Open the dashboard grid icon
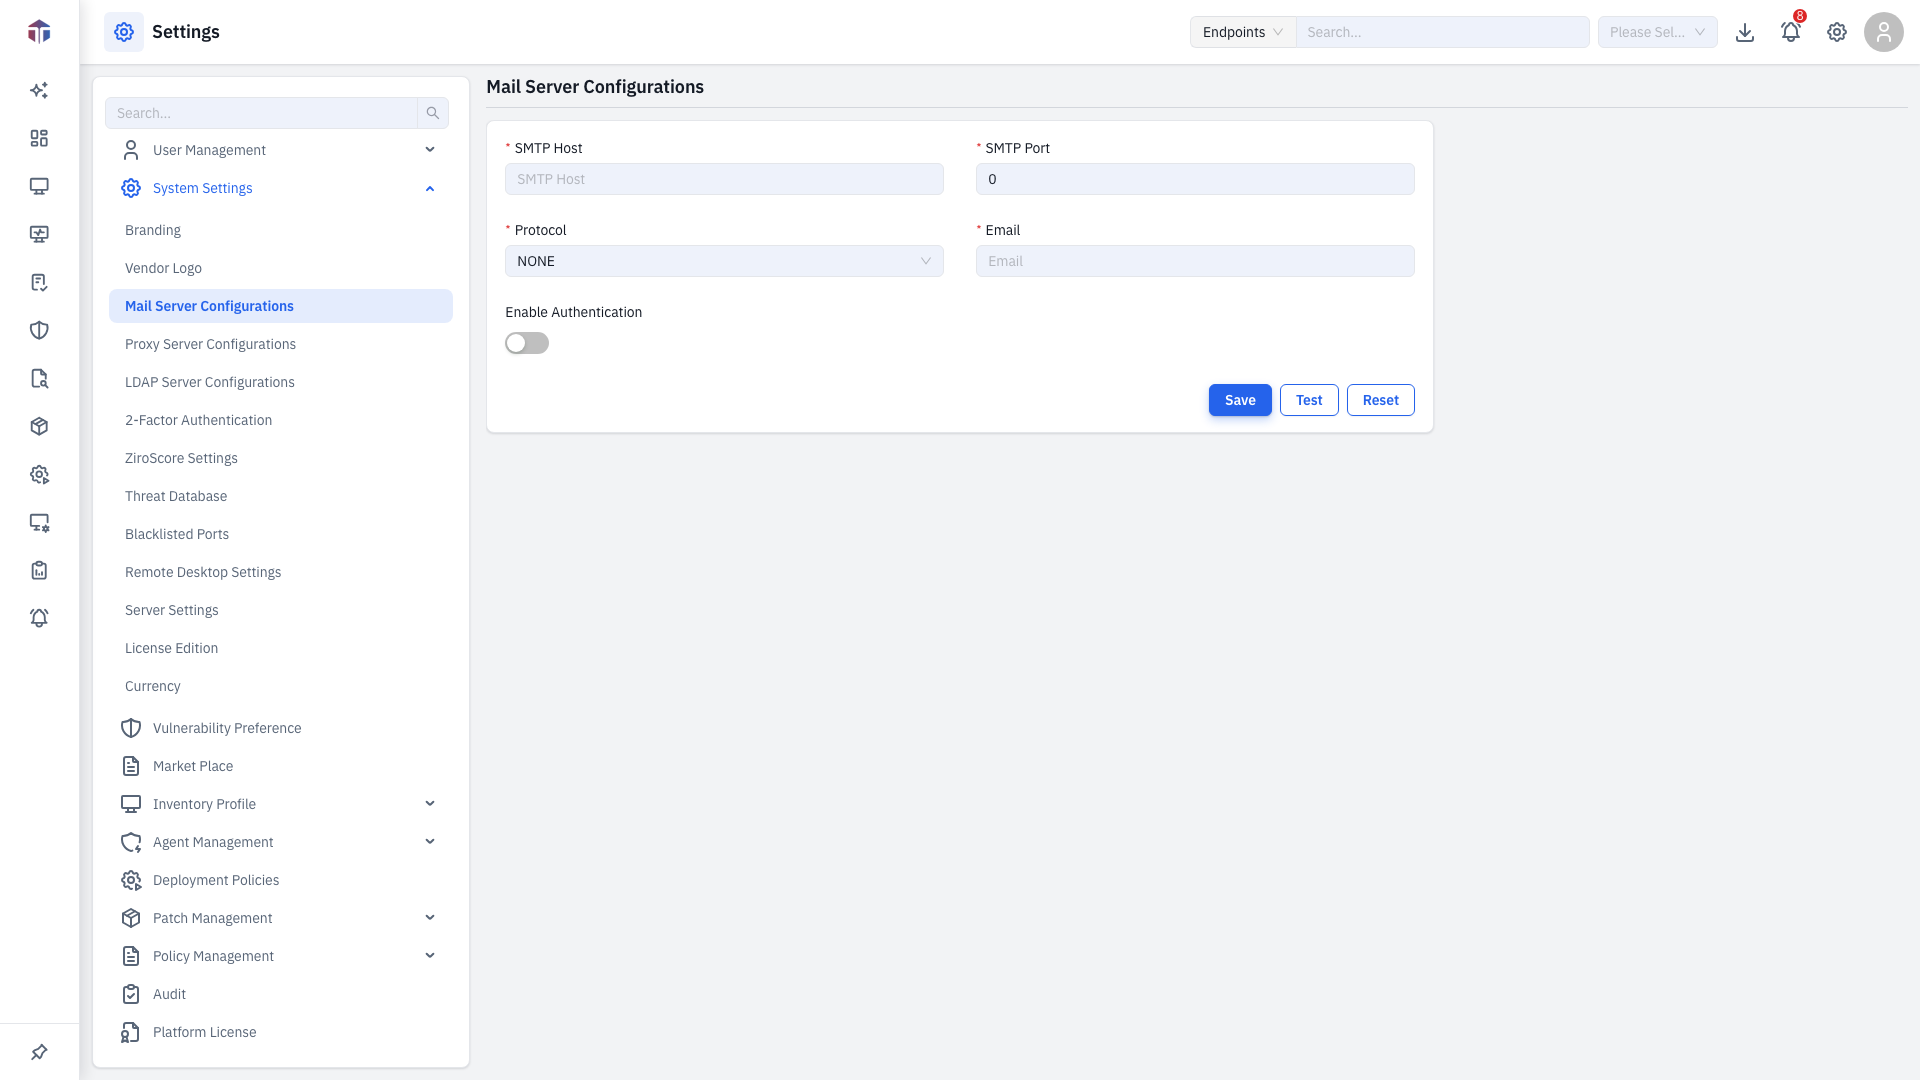Screen dimensions: 1920x1080 39,138
